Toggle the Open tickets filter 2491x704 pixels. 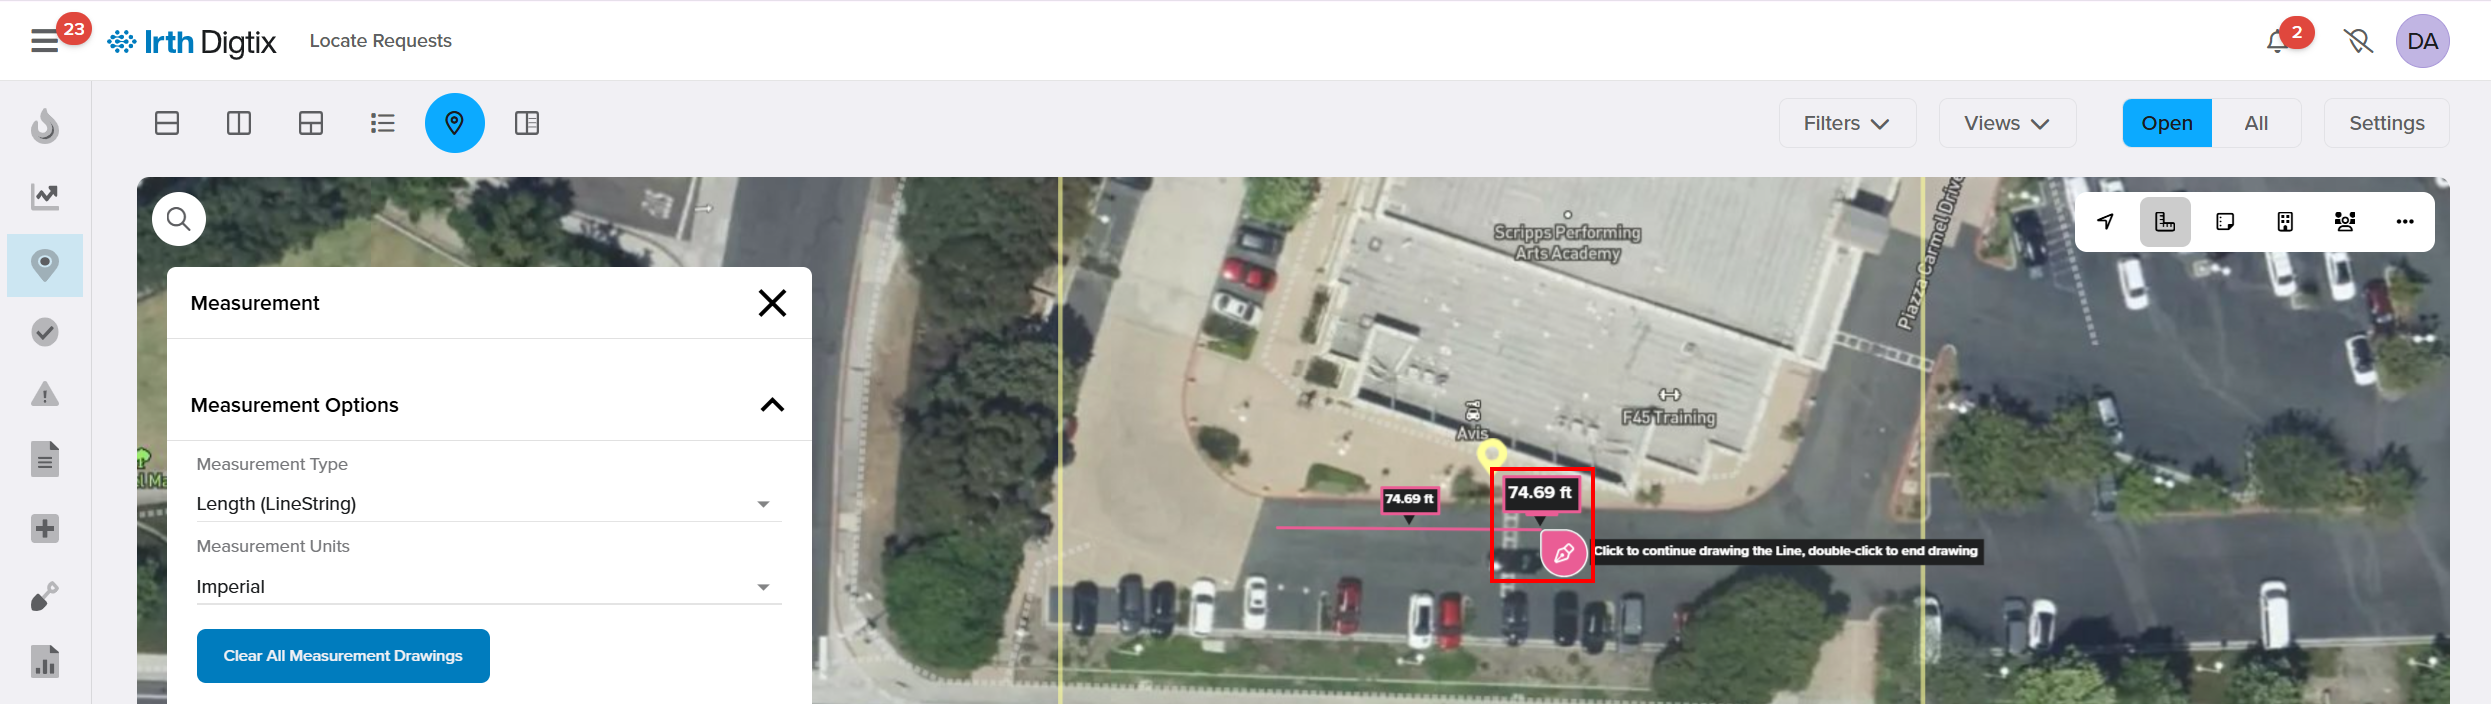2167,123
